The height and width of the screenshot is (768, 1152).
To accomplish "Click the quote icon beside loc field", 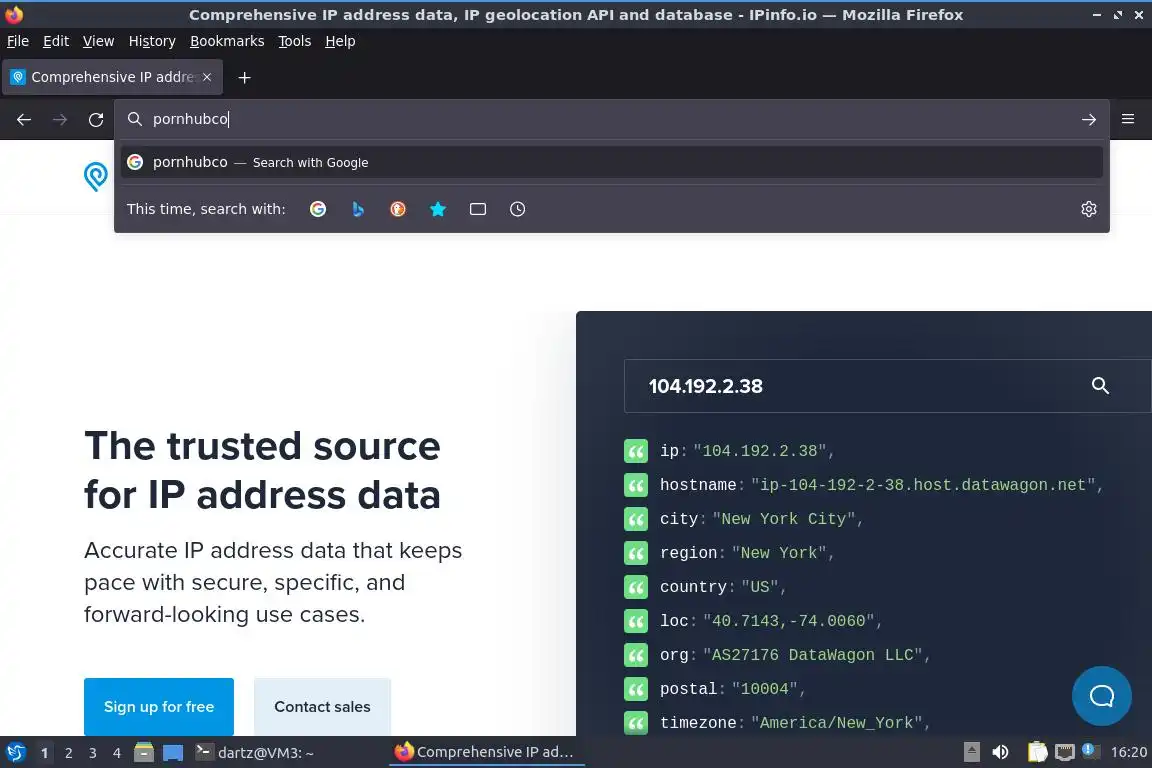I will click(636, 621).
